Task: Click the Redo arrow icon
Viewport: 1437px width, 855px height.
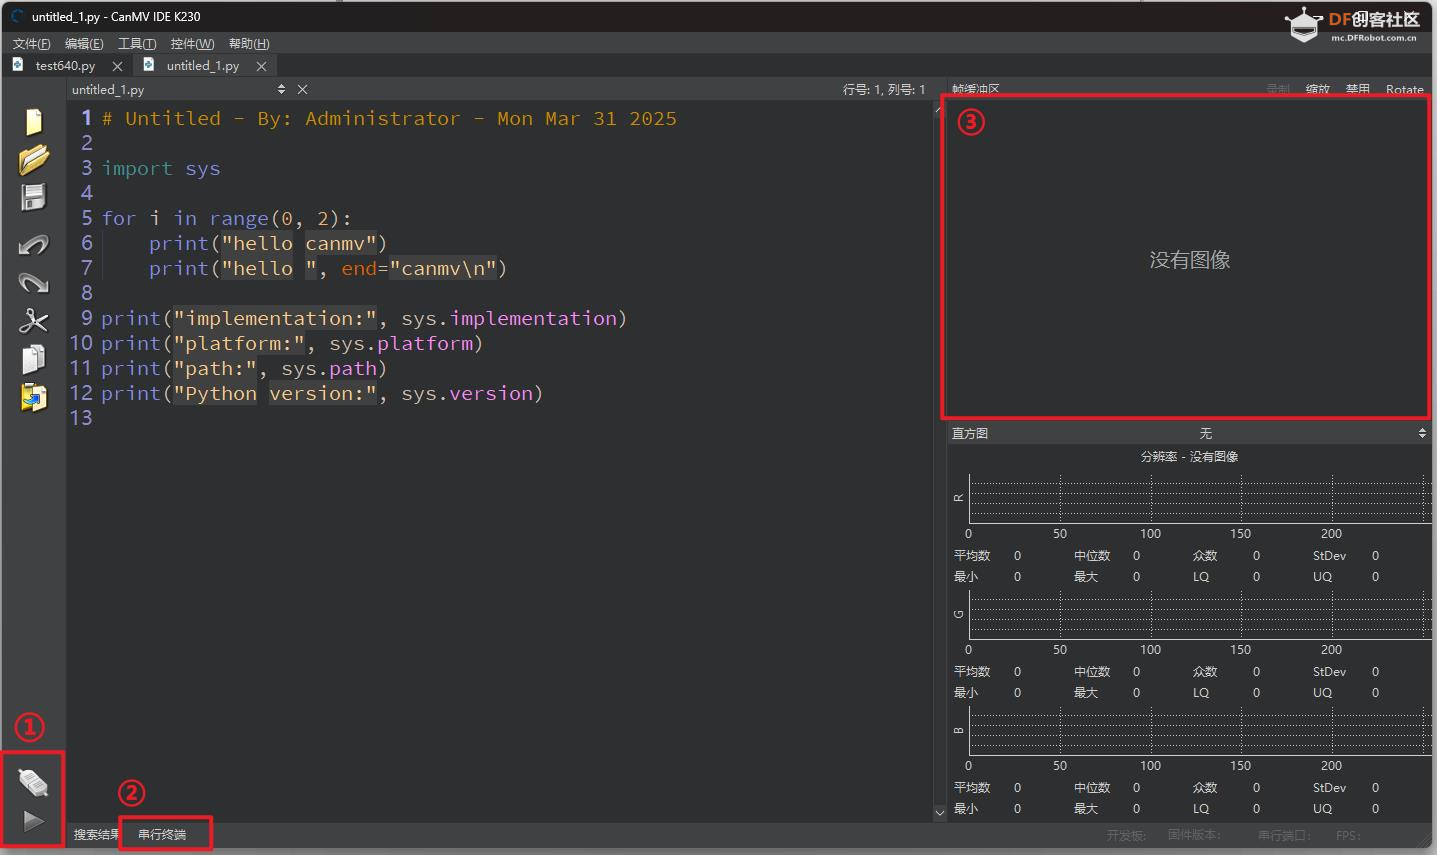Action: [x=33, y=283]
